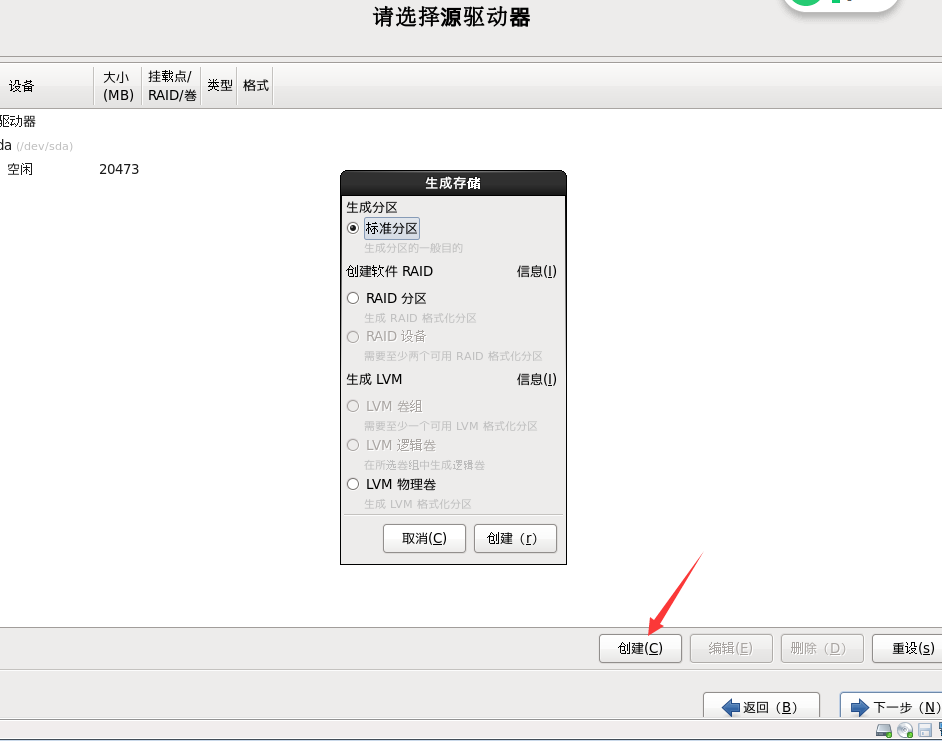Click the 生成存储 dialog title bar
Screen dimensions: 942x741
tap(453, 183)
